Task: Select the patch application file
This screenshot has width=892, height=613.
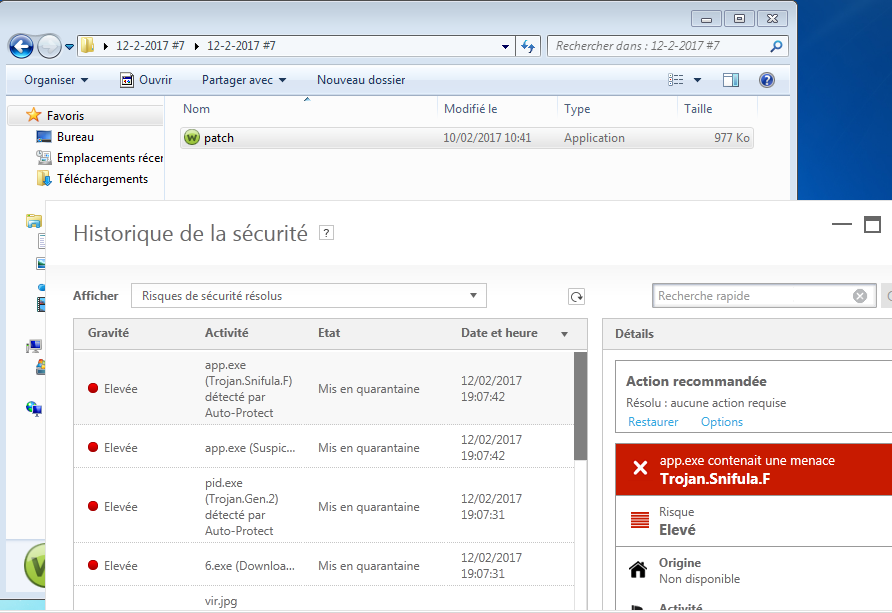Action: click(x=466, y=138)
